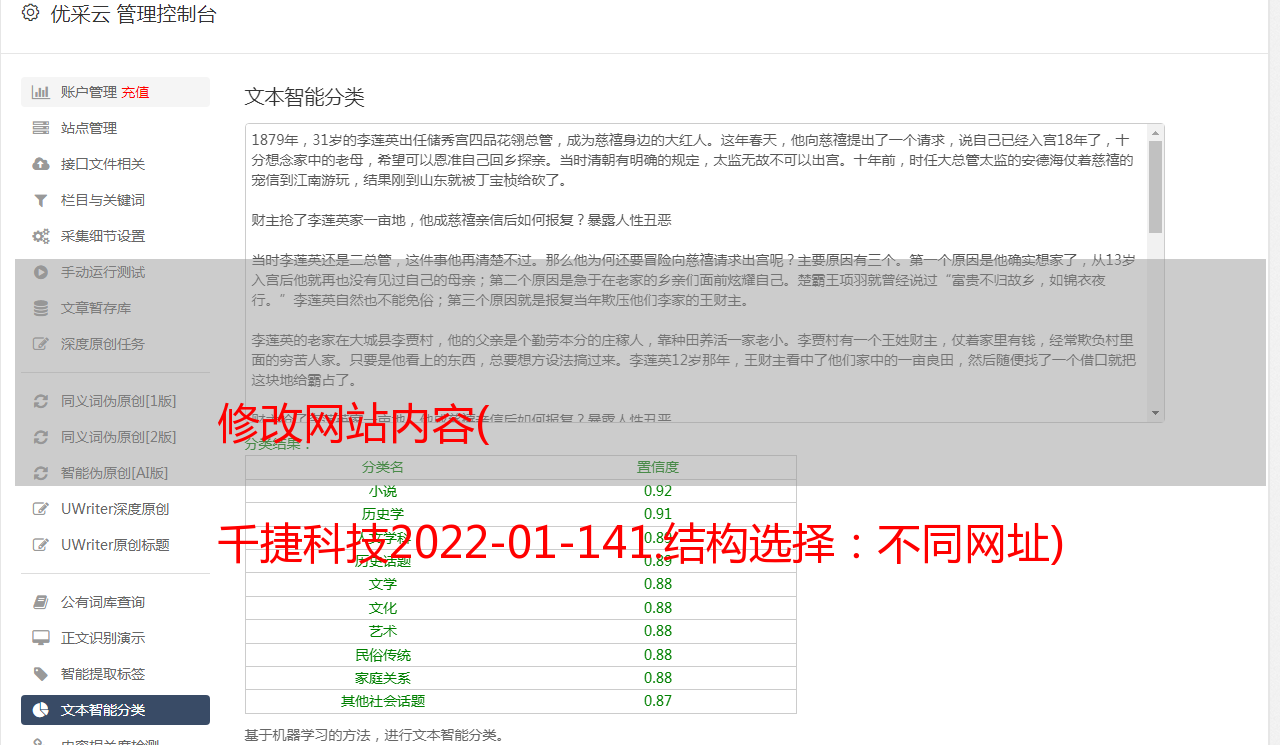Select the 历史学 category cell
1280x745 pixels.
383,514
